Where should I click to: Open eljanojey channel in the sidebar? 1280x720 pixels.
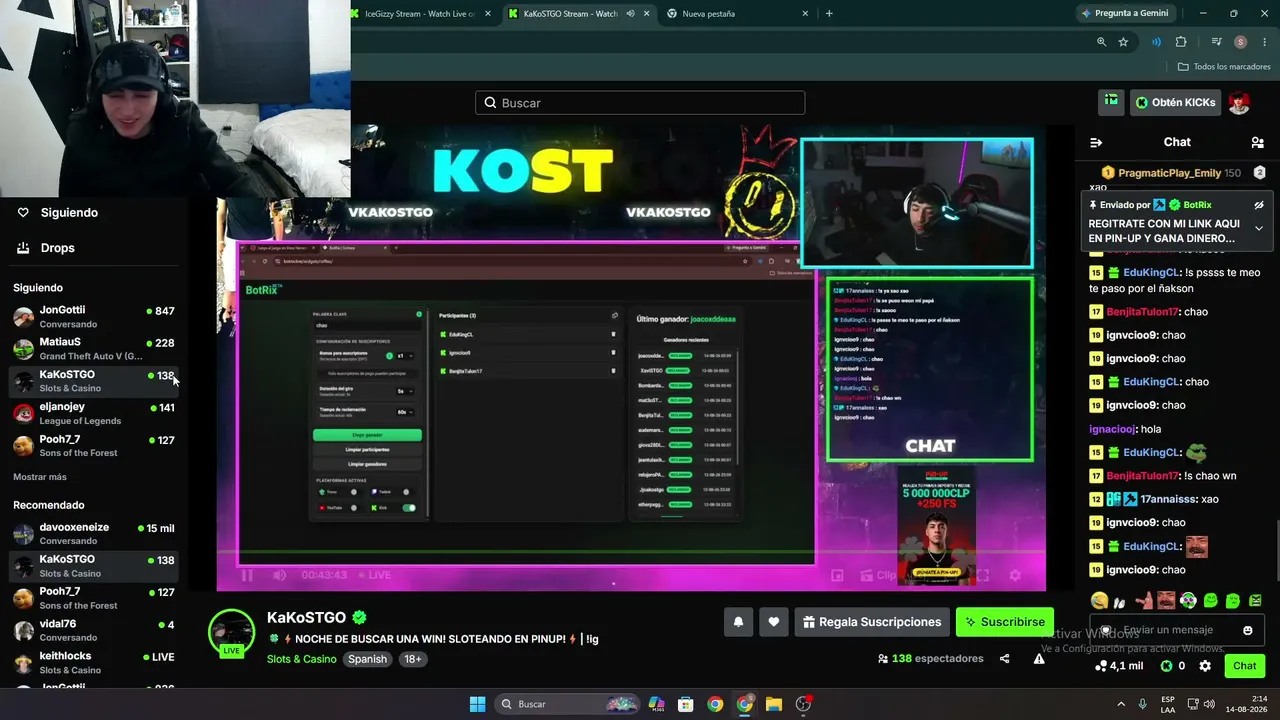[94, 414]
